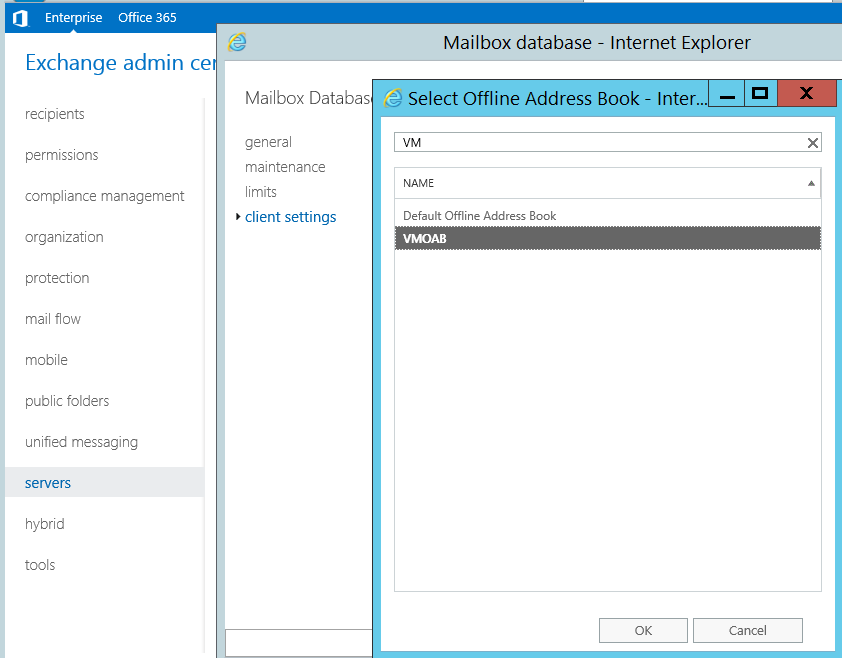Minimize the Select Offline Address Book dialog

click(728, 95)
